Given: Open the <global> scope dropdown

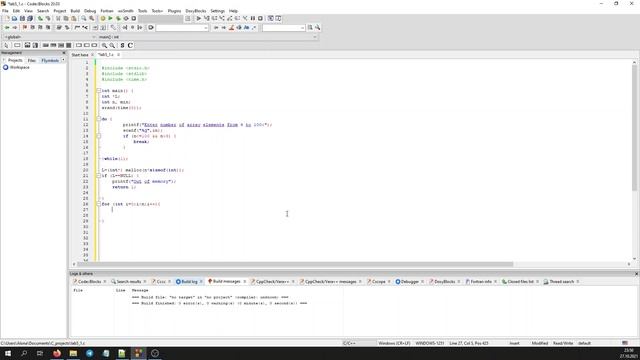Looking at the screenshot, I should [49, 37].
